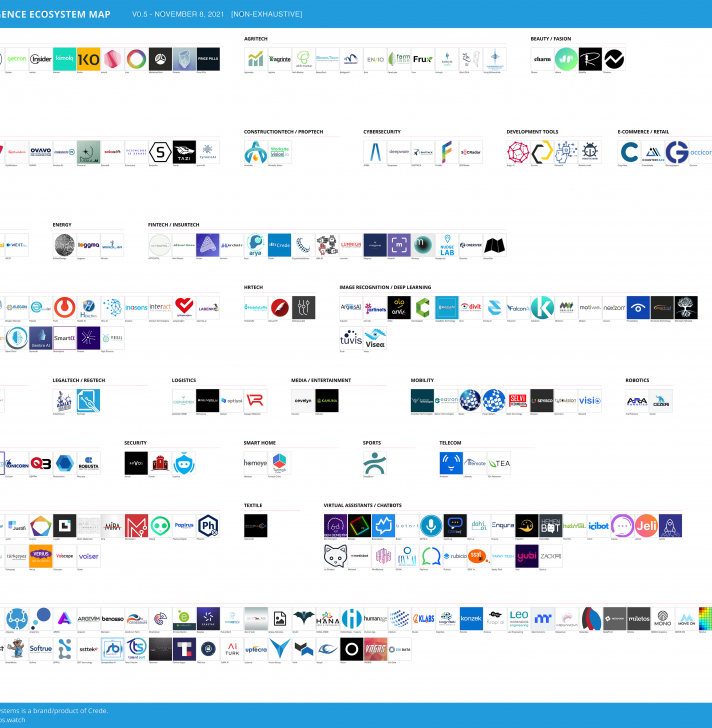Select the Frux logo in Agritech
712x728 pixels.
point(423,59)
